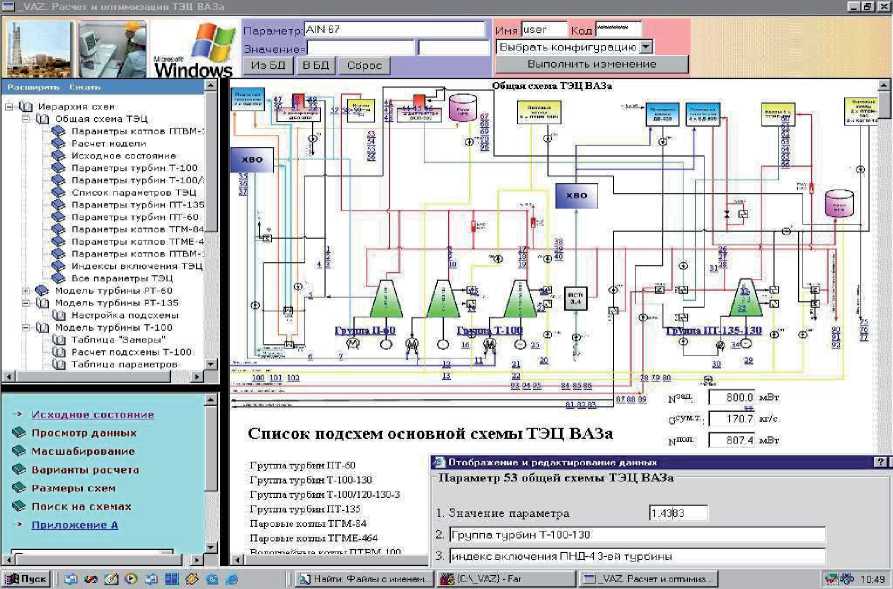The height and width of the screenshot is (589, 893).
Task: Click the central ХВО block on the scheme
Action: 576,195
